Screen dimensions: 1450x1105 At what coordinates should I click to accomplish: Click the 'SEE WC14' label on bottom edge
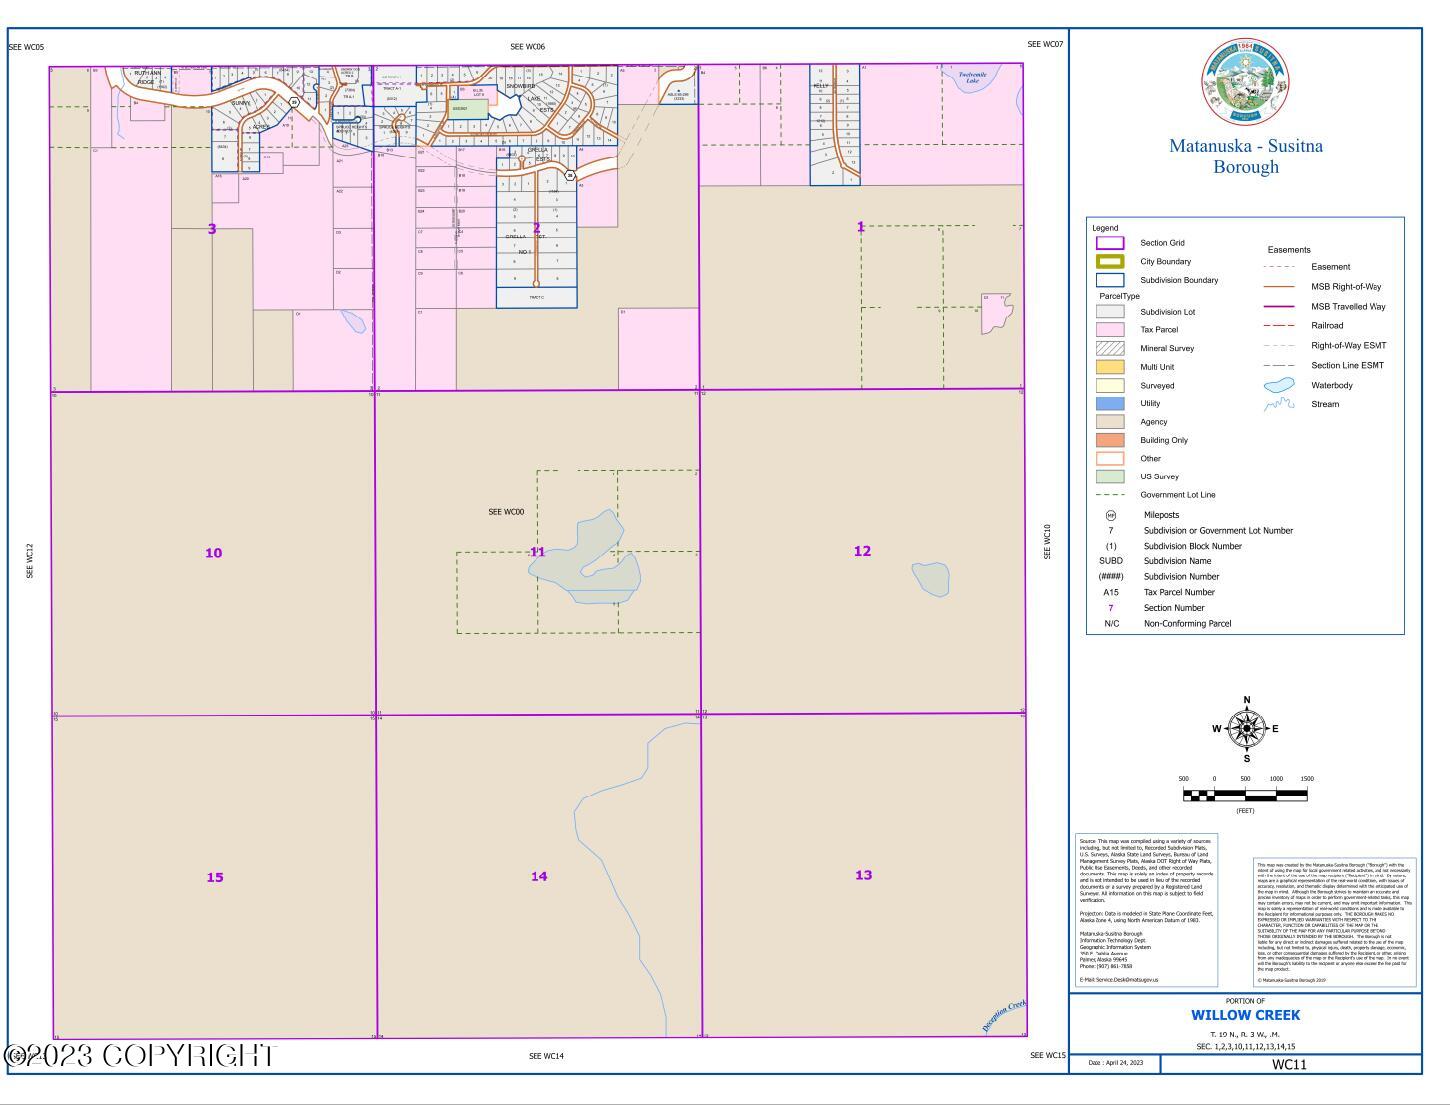click(x=546, y=1056)
